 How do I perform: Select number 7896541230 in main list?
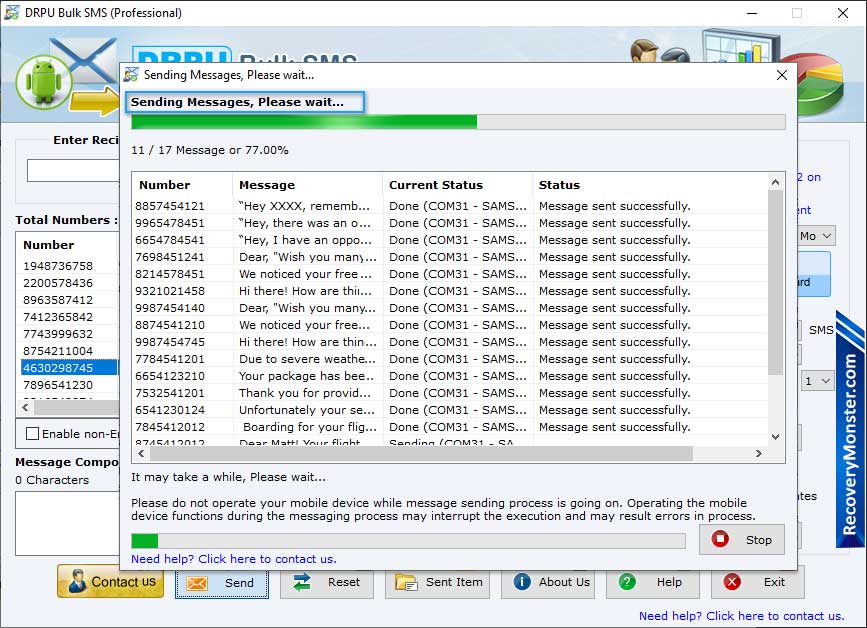pos(69,385)
